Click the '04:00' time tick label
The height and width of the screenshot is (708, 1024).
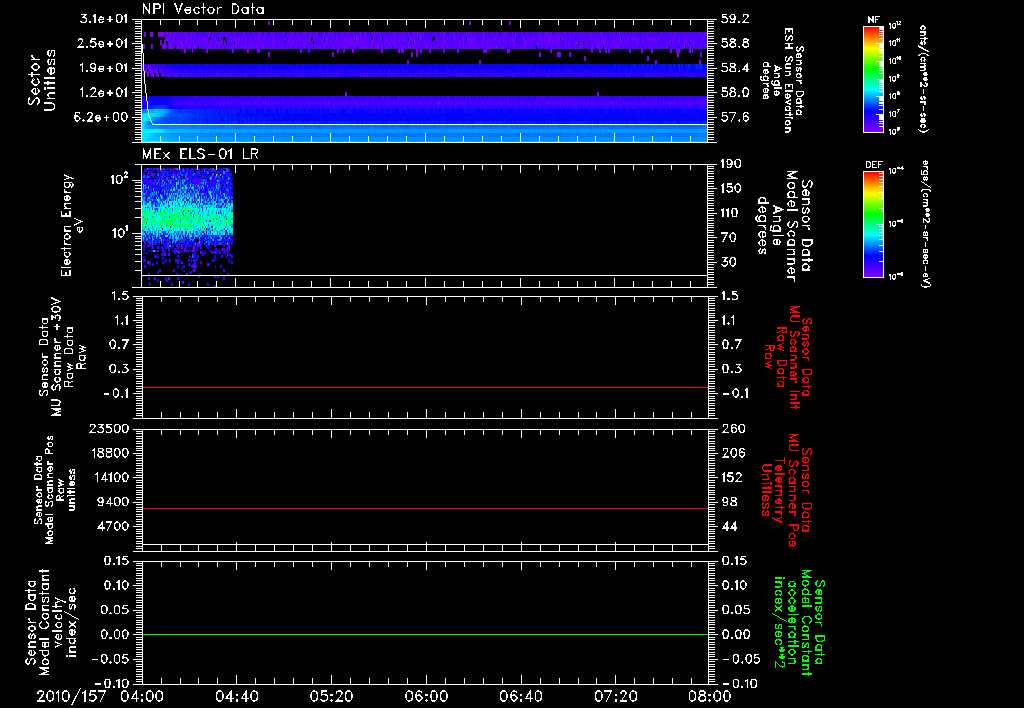pos(142,696)
